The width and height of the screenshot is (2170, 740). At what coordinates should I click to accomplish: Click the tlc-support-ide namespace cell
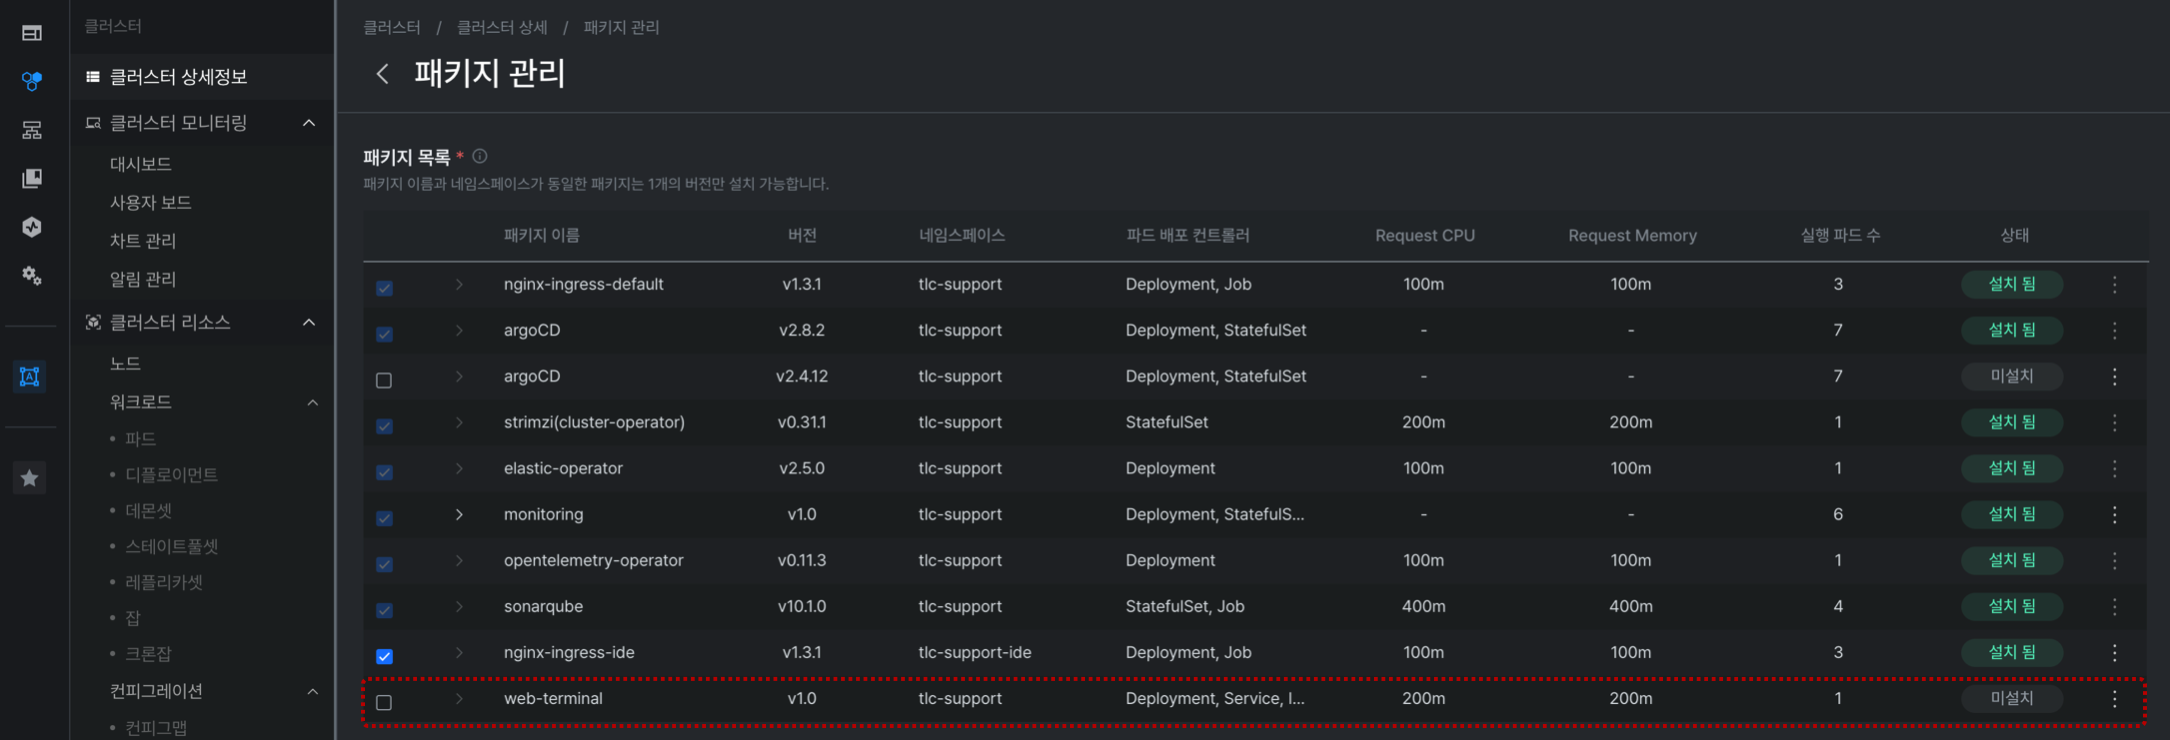click(x=974, y=652)
